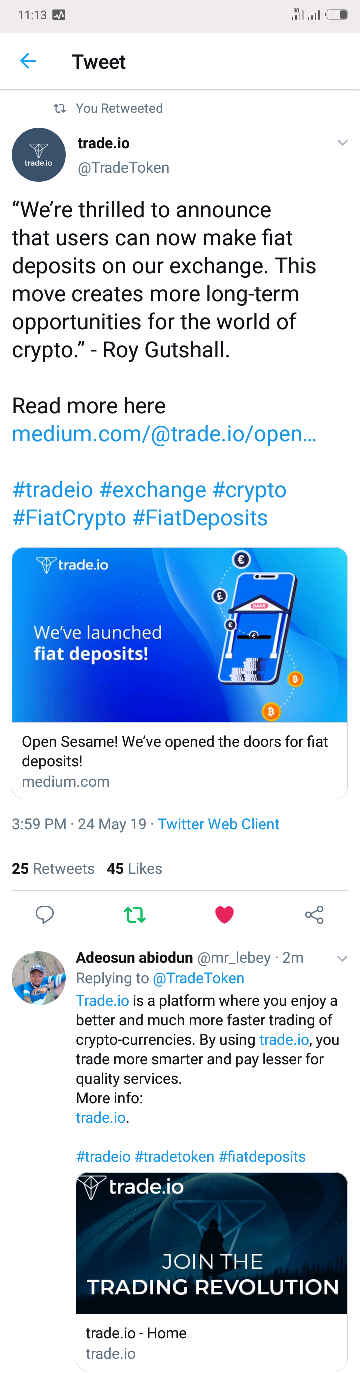Open the fiat deposits card image

click(180, 634)
